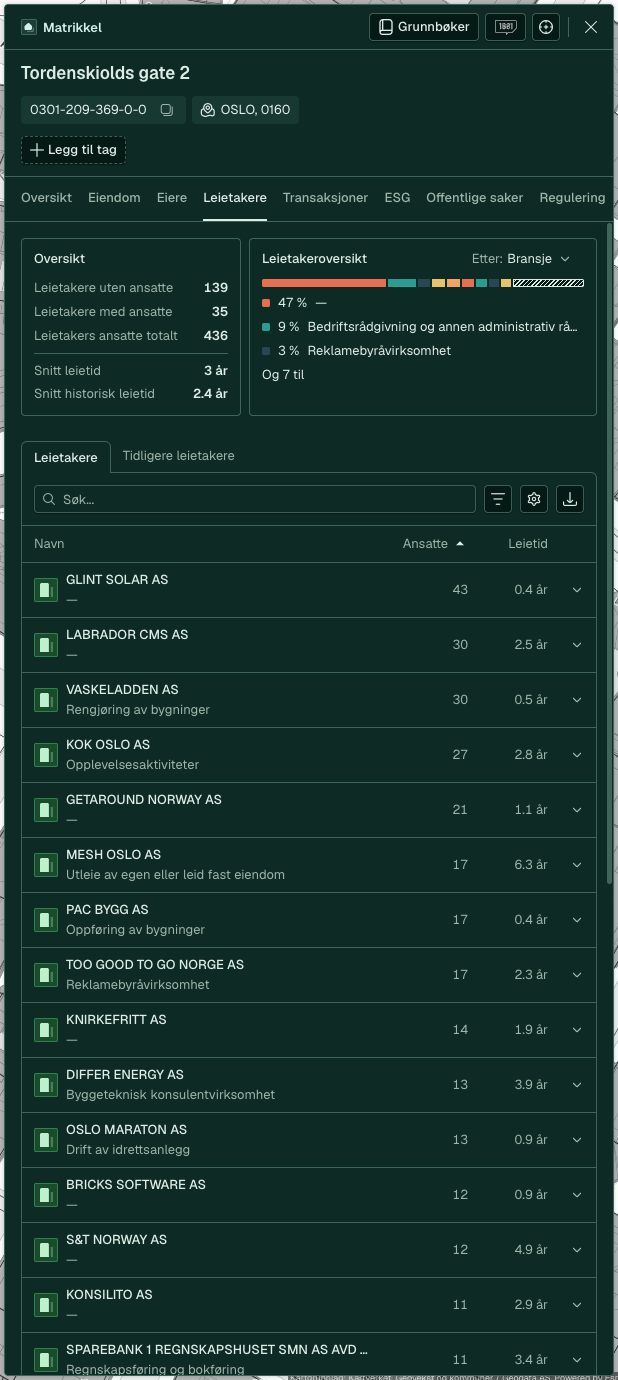Screen dimensions: 618x1380
Task: Click the company icon for KOK OSLO AS
Action: coord(46,755)
